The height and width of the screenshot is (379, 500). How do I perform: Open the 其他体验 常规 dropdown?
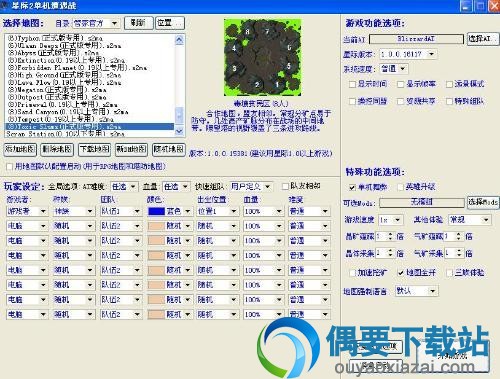[x=470, y=220]
